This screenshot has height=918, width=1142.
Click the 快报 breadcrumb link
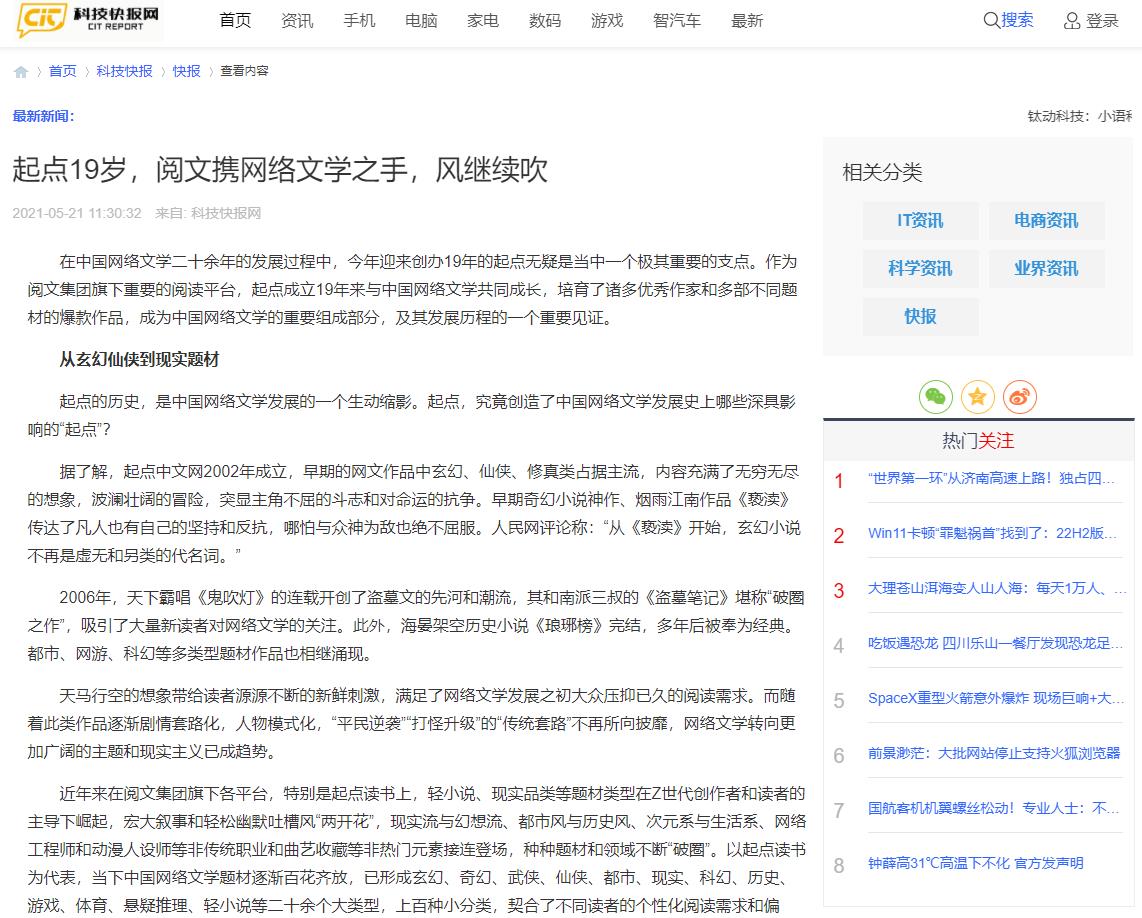[x=186, y=71]
